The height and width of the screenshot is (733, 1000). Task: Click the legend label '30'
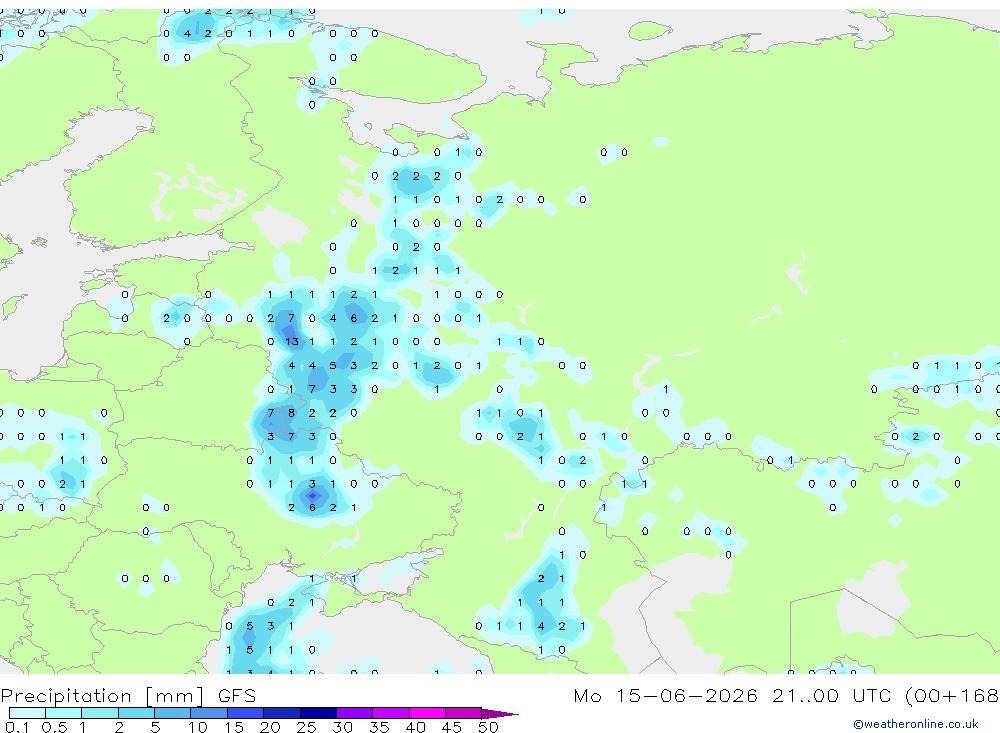(x=343, y=727)
